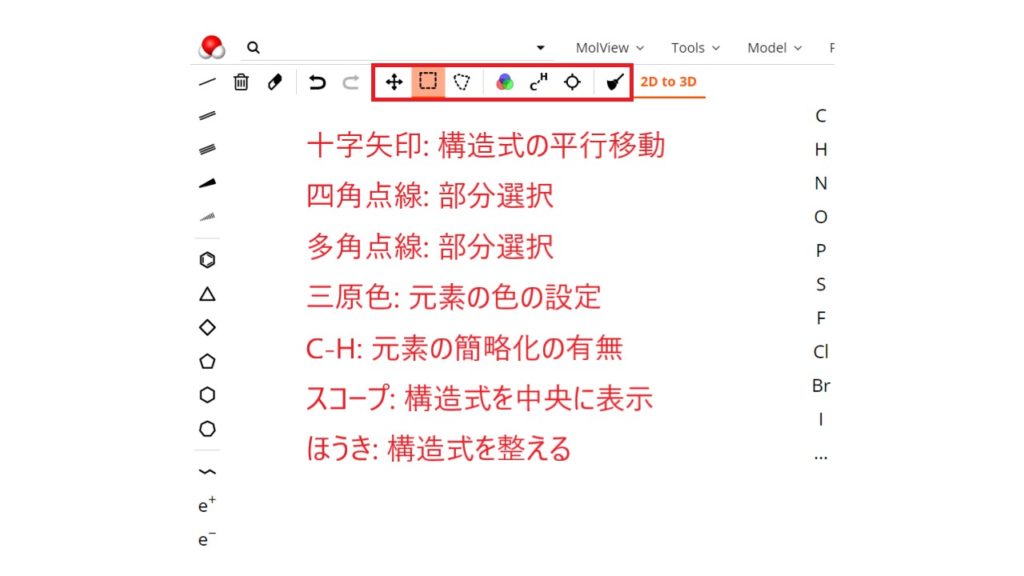Click the scope icon to center the structure
Viewport: 1024px width, 576px height.
pyautogui.click(x=572, y=82)
